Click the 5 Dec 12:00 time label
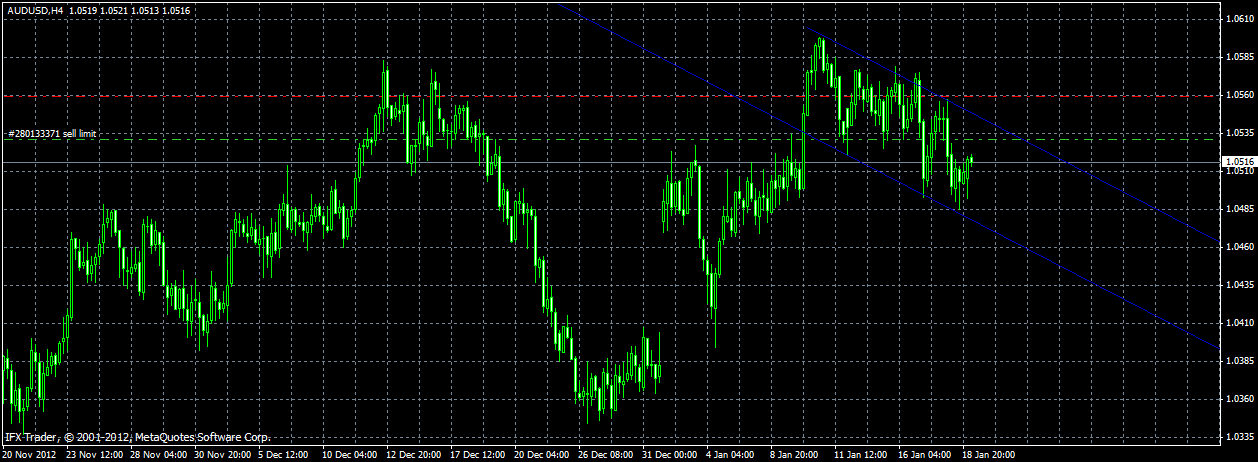This screenshot has width=1258, height=462. click(284, 454)
